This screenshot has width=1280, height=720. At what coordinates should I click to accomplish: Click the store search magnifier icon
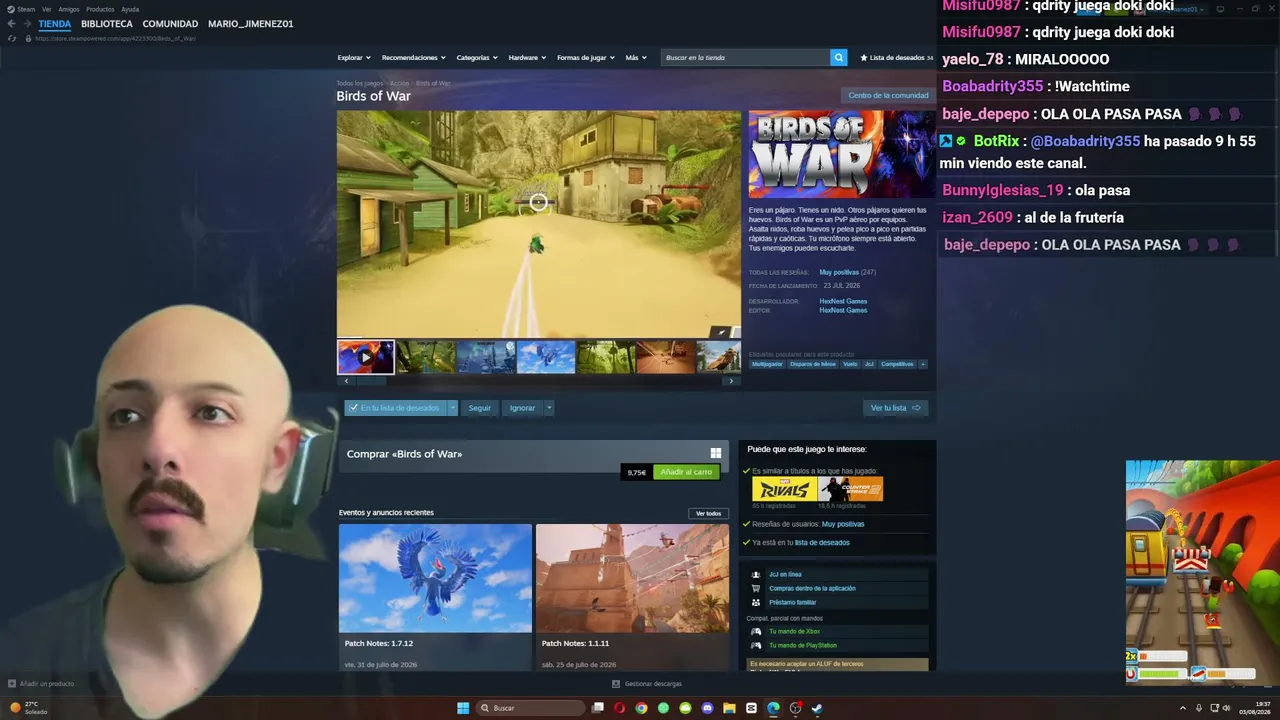coord(839,58)
